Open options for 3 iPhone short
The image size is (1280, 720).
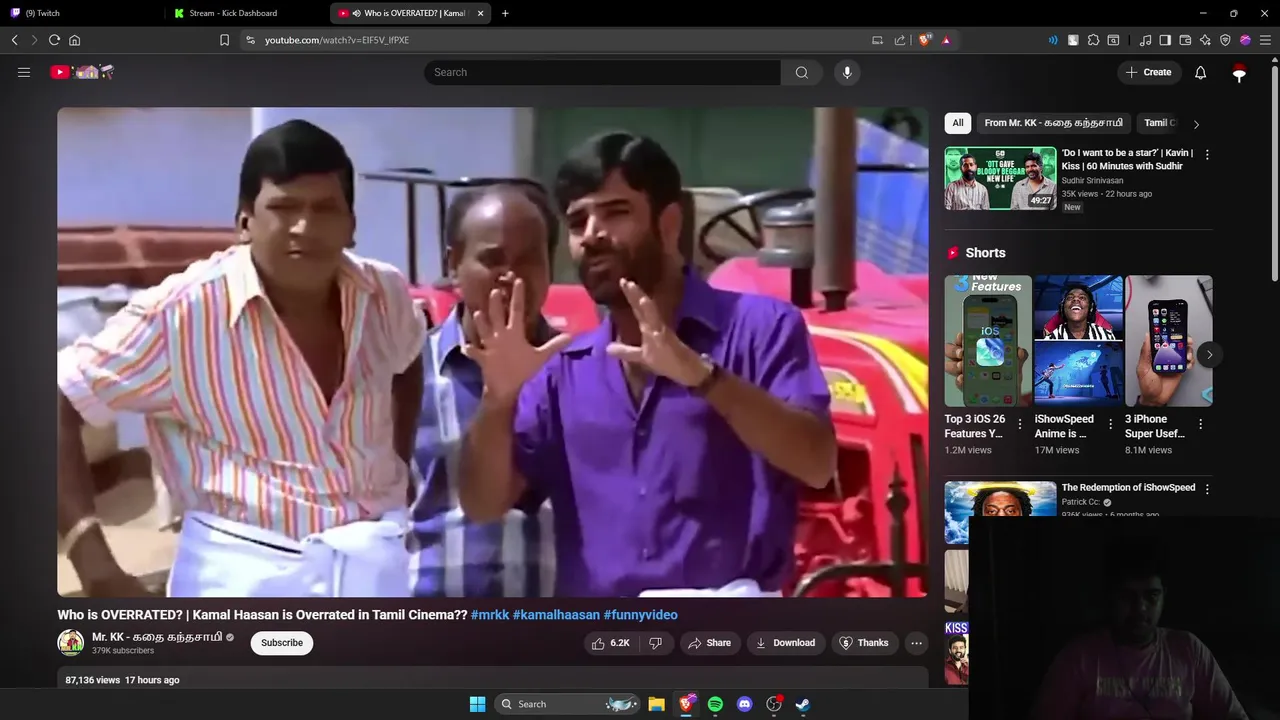tap(1201, 424)
